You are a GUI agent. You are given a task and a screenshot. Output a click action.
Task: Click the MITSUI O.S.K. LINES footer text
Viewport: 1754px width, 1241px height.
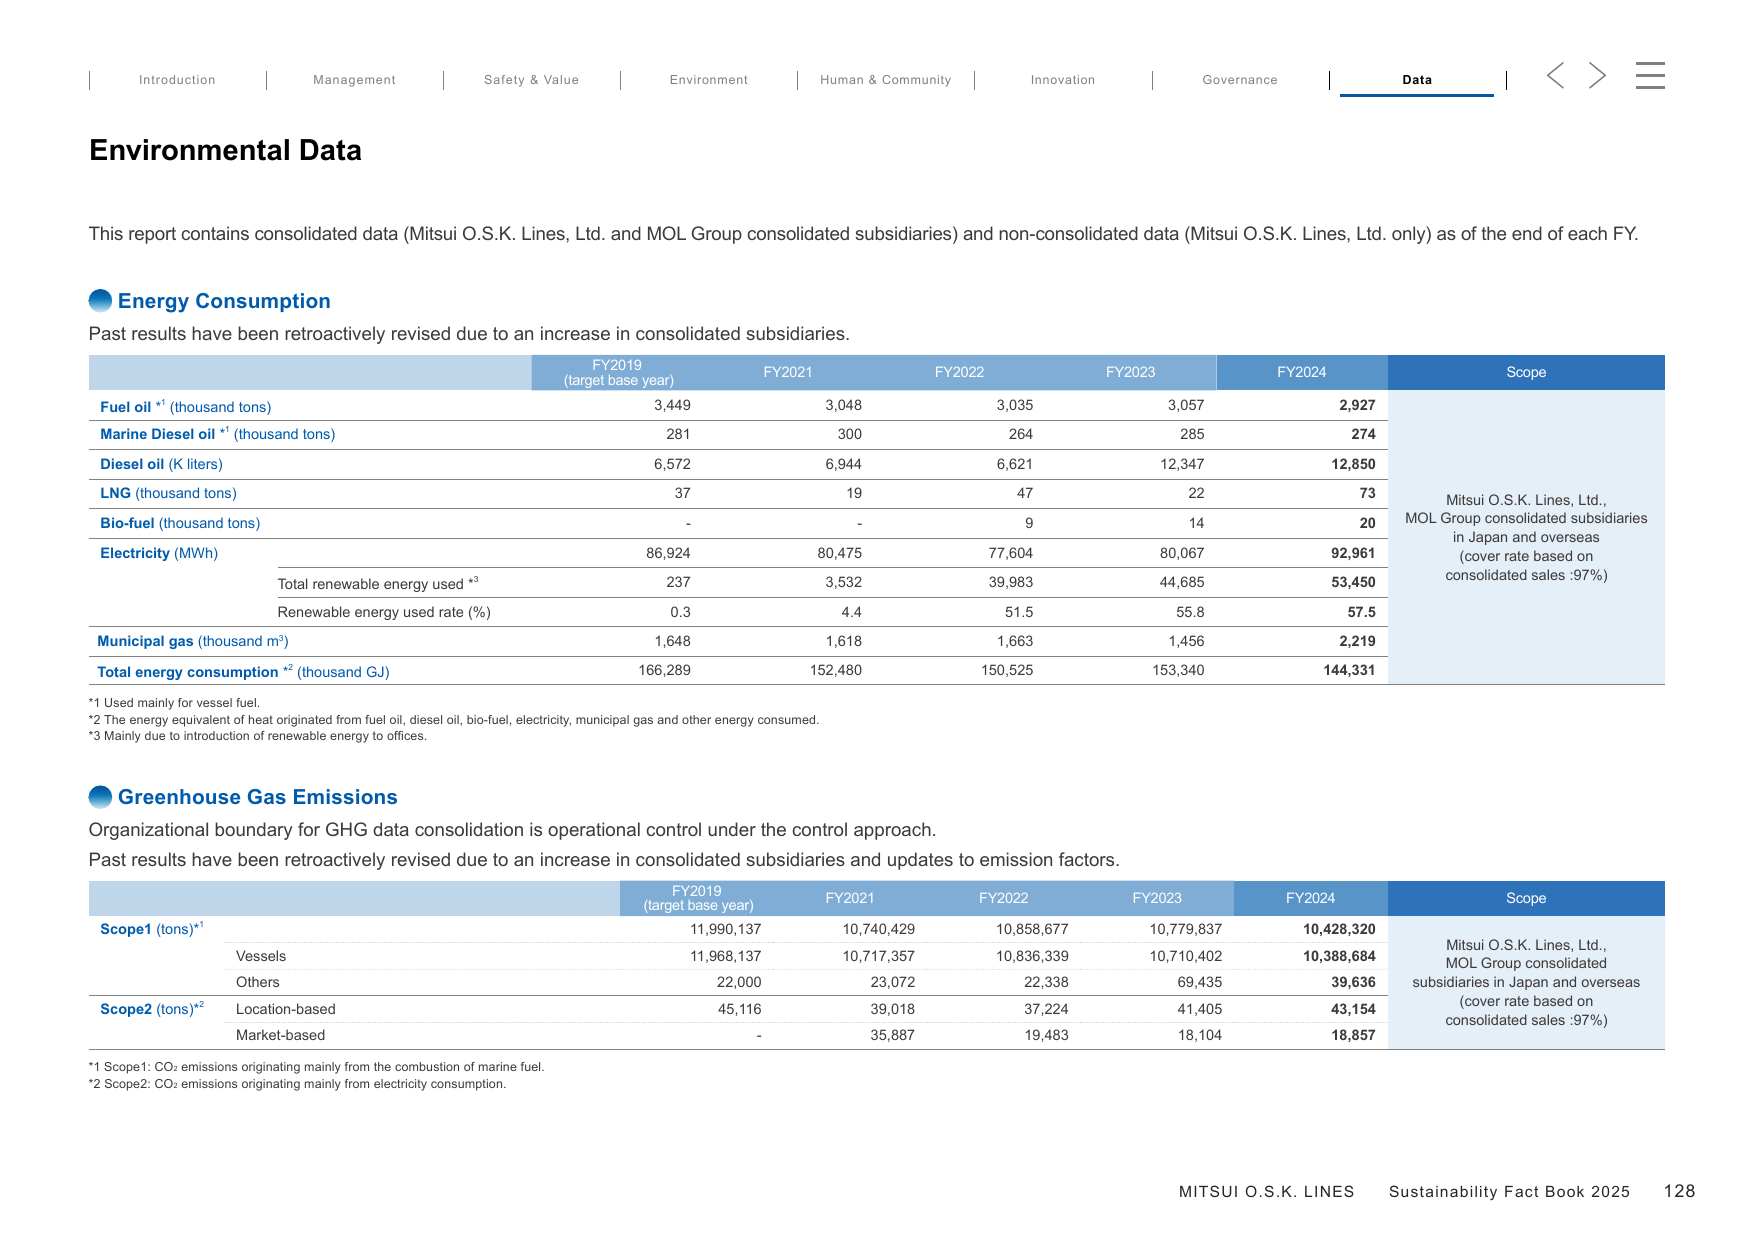(1266, 1192)
